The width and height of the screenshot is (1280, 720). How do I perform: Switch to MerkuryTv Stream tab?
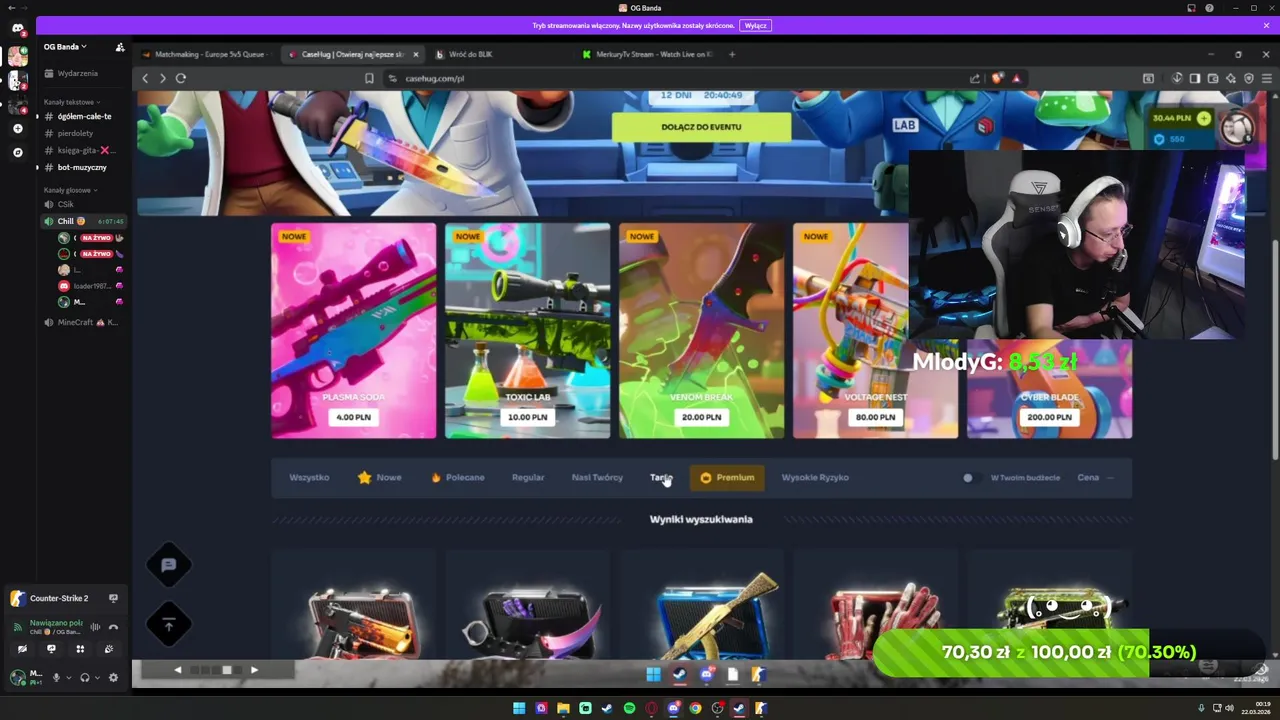(647, 54)
